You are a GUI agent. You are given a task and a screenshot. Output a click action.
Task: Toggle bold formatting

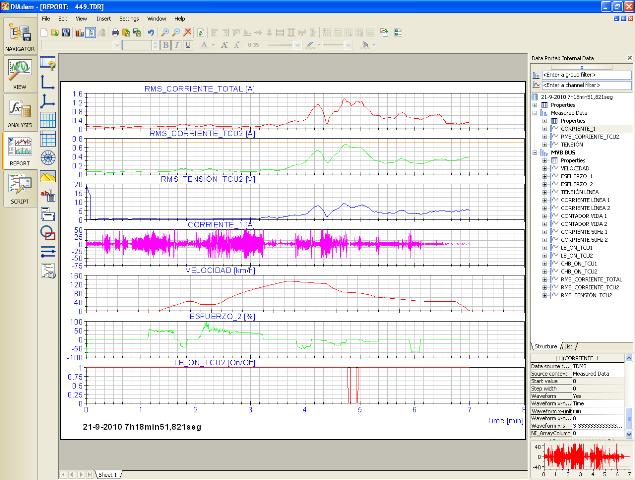(x=166, y=45)
